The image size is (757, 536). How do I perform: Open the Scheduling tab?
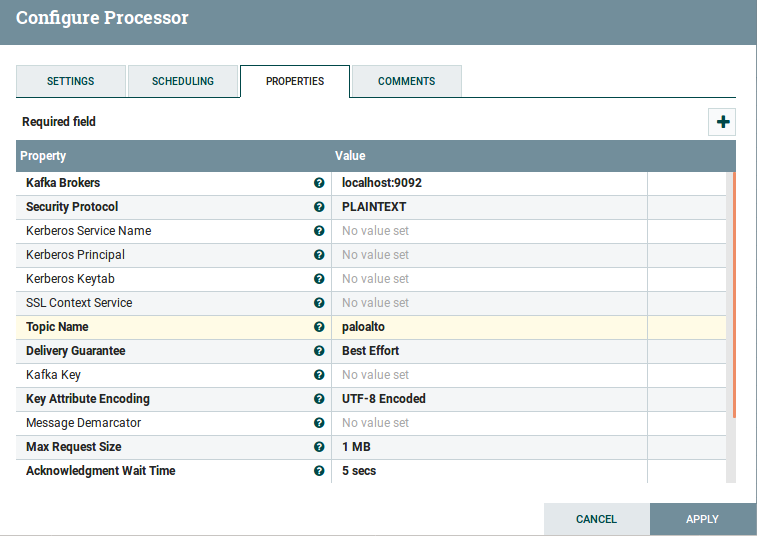182,81
